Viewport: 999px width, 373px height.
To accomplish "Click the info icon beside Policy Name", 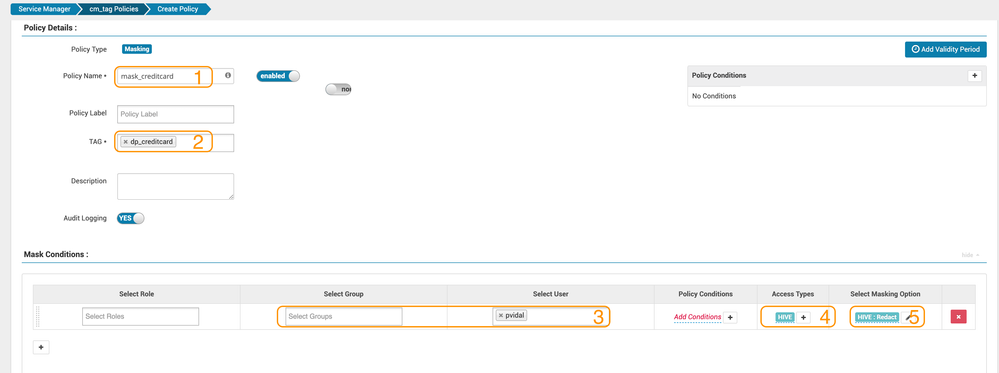I will (228, 75).
